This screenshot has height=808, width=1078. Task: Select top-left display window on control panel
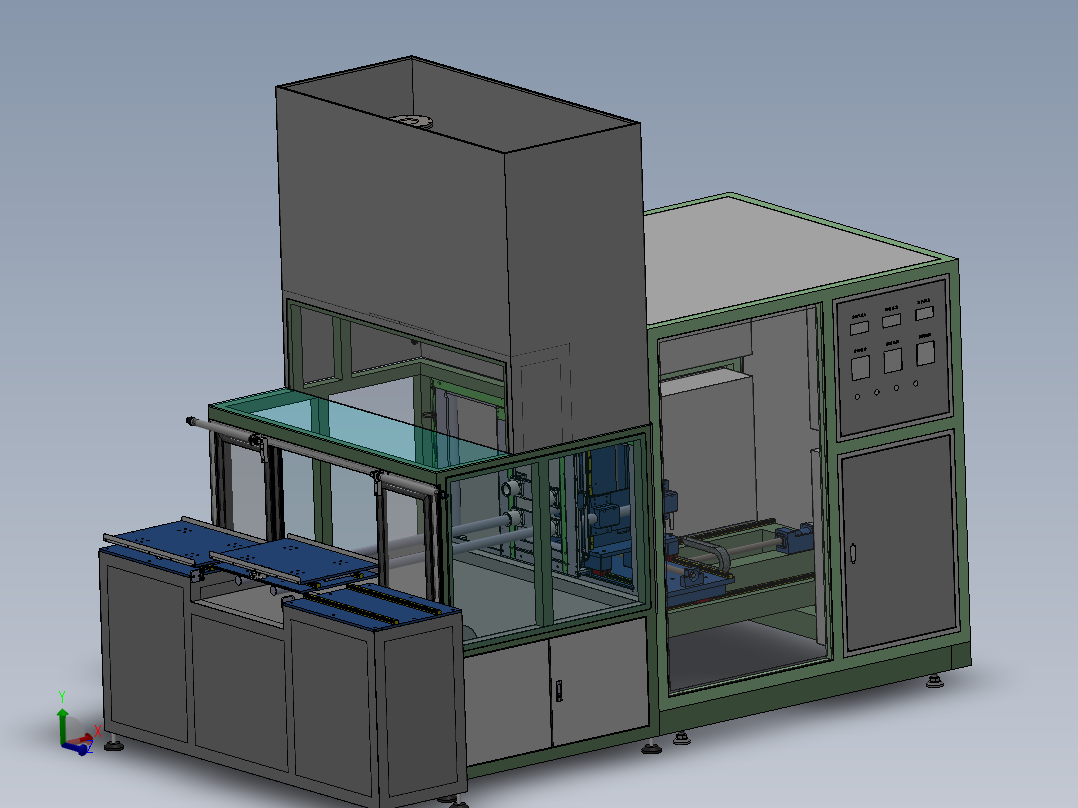[x=859, y=328]
